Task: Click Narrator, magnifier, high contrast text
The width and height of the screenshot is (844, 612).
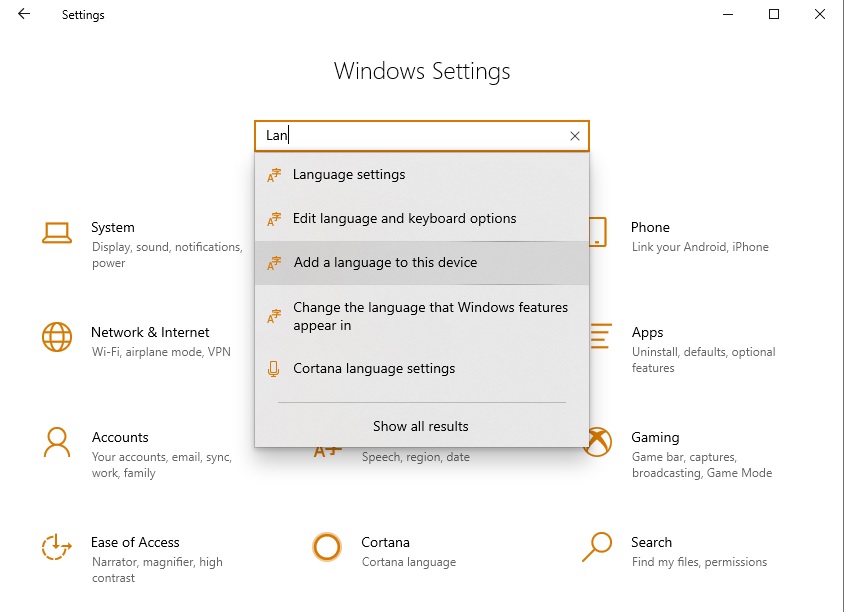Action: coord(157,570)
